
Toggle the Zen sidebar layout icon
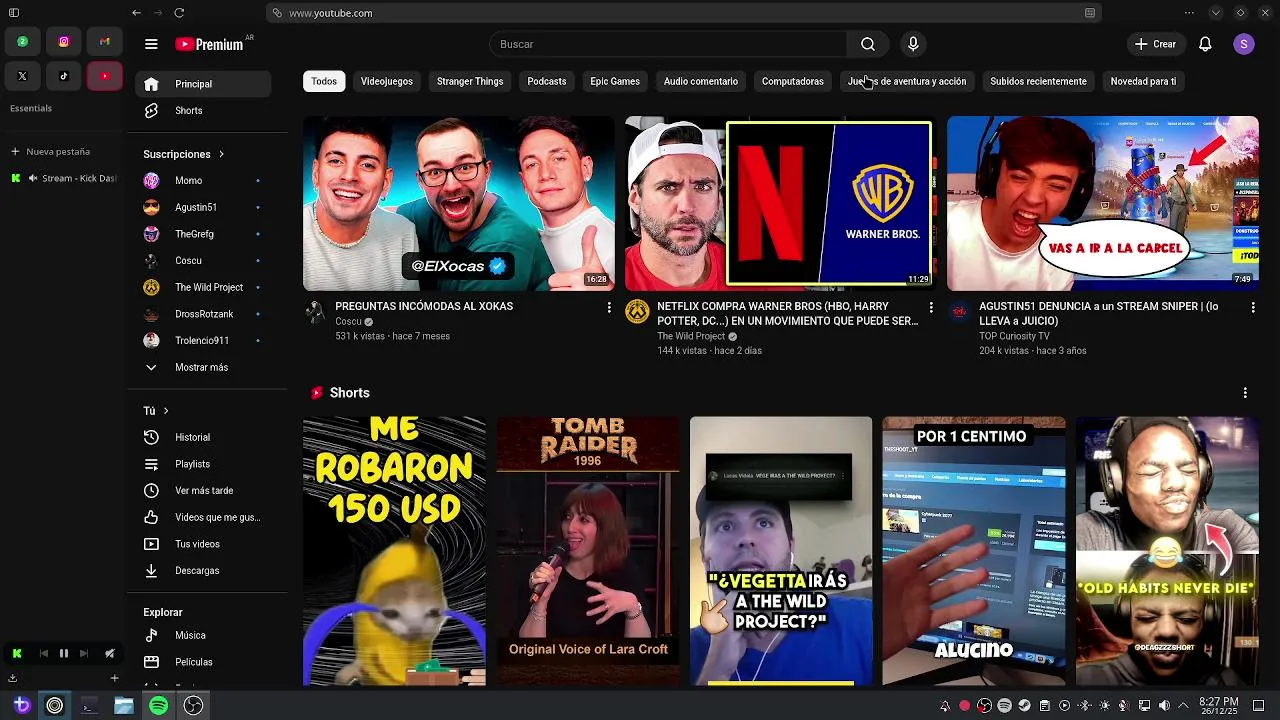[x=14, y=13]
